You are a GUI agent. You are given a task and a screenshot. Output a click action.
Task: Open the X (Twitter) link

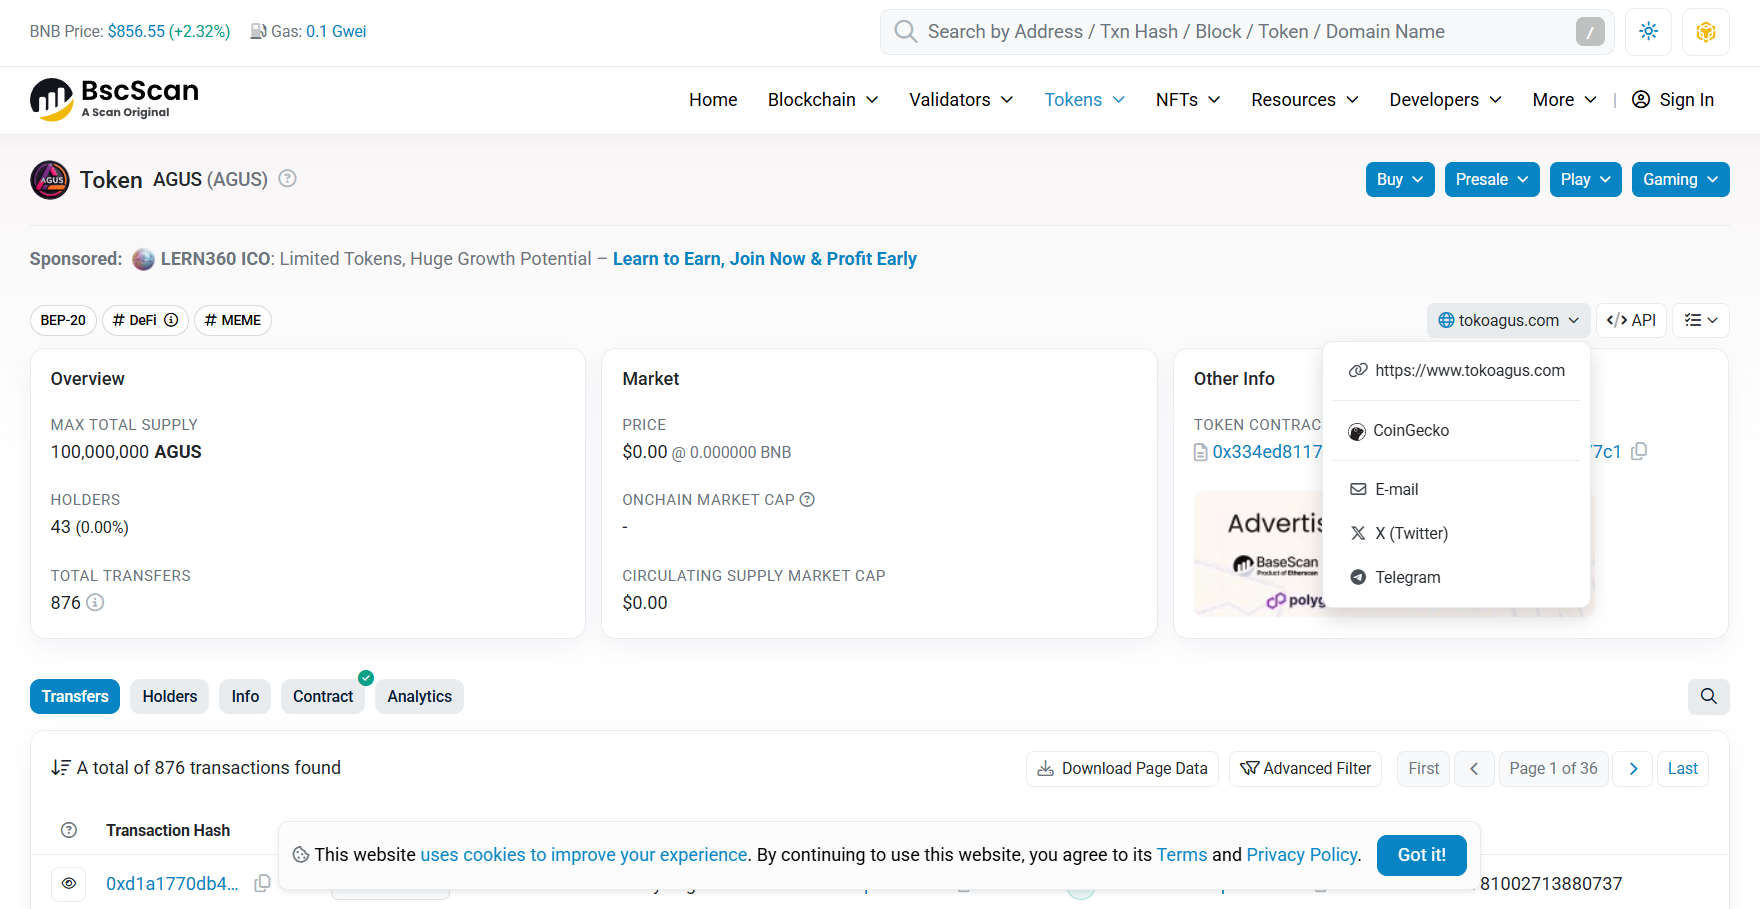pos(1410,533)
